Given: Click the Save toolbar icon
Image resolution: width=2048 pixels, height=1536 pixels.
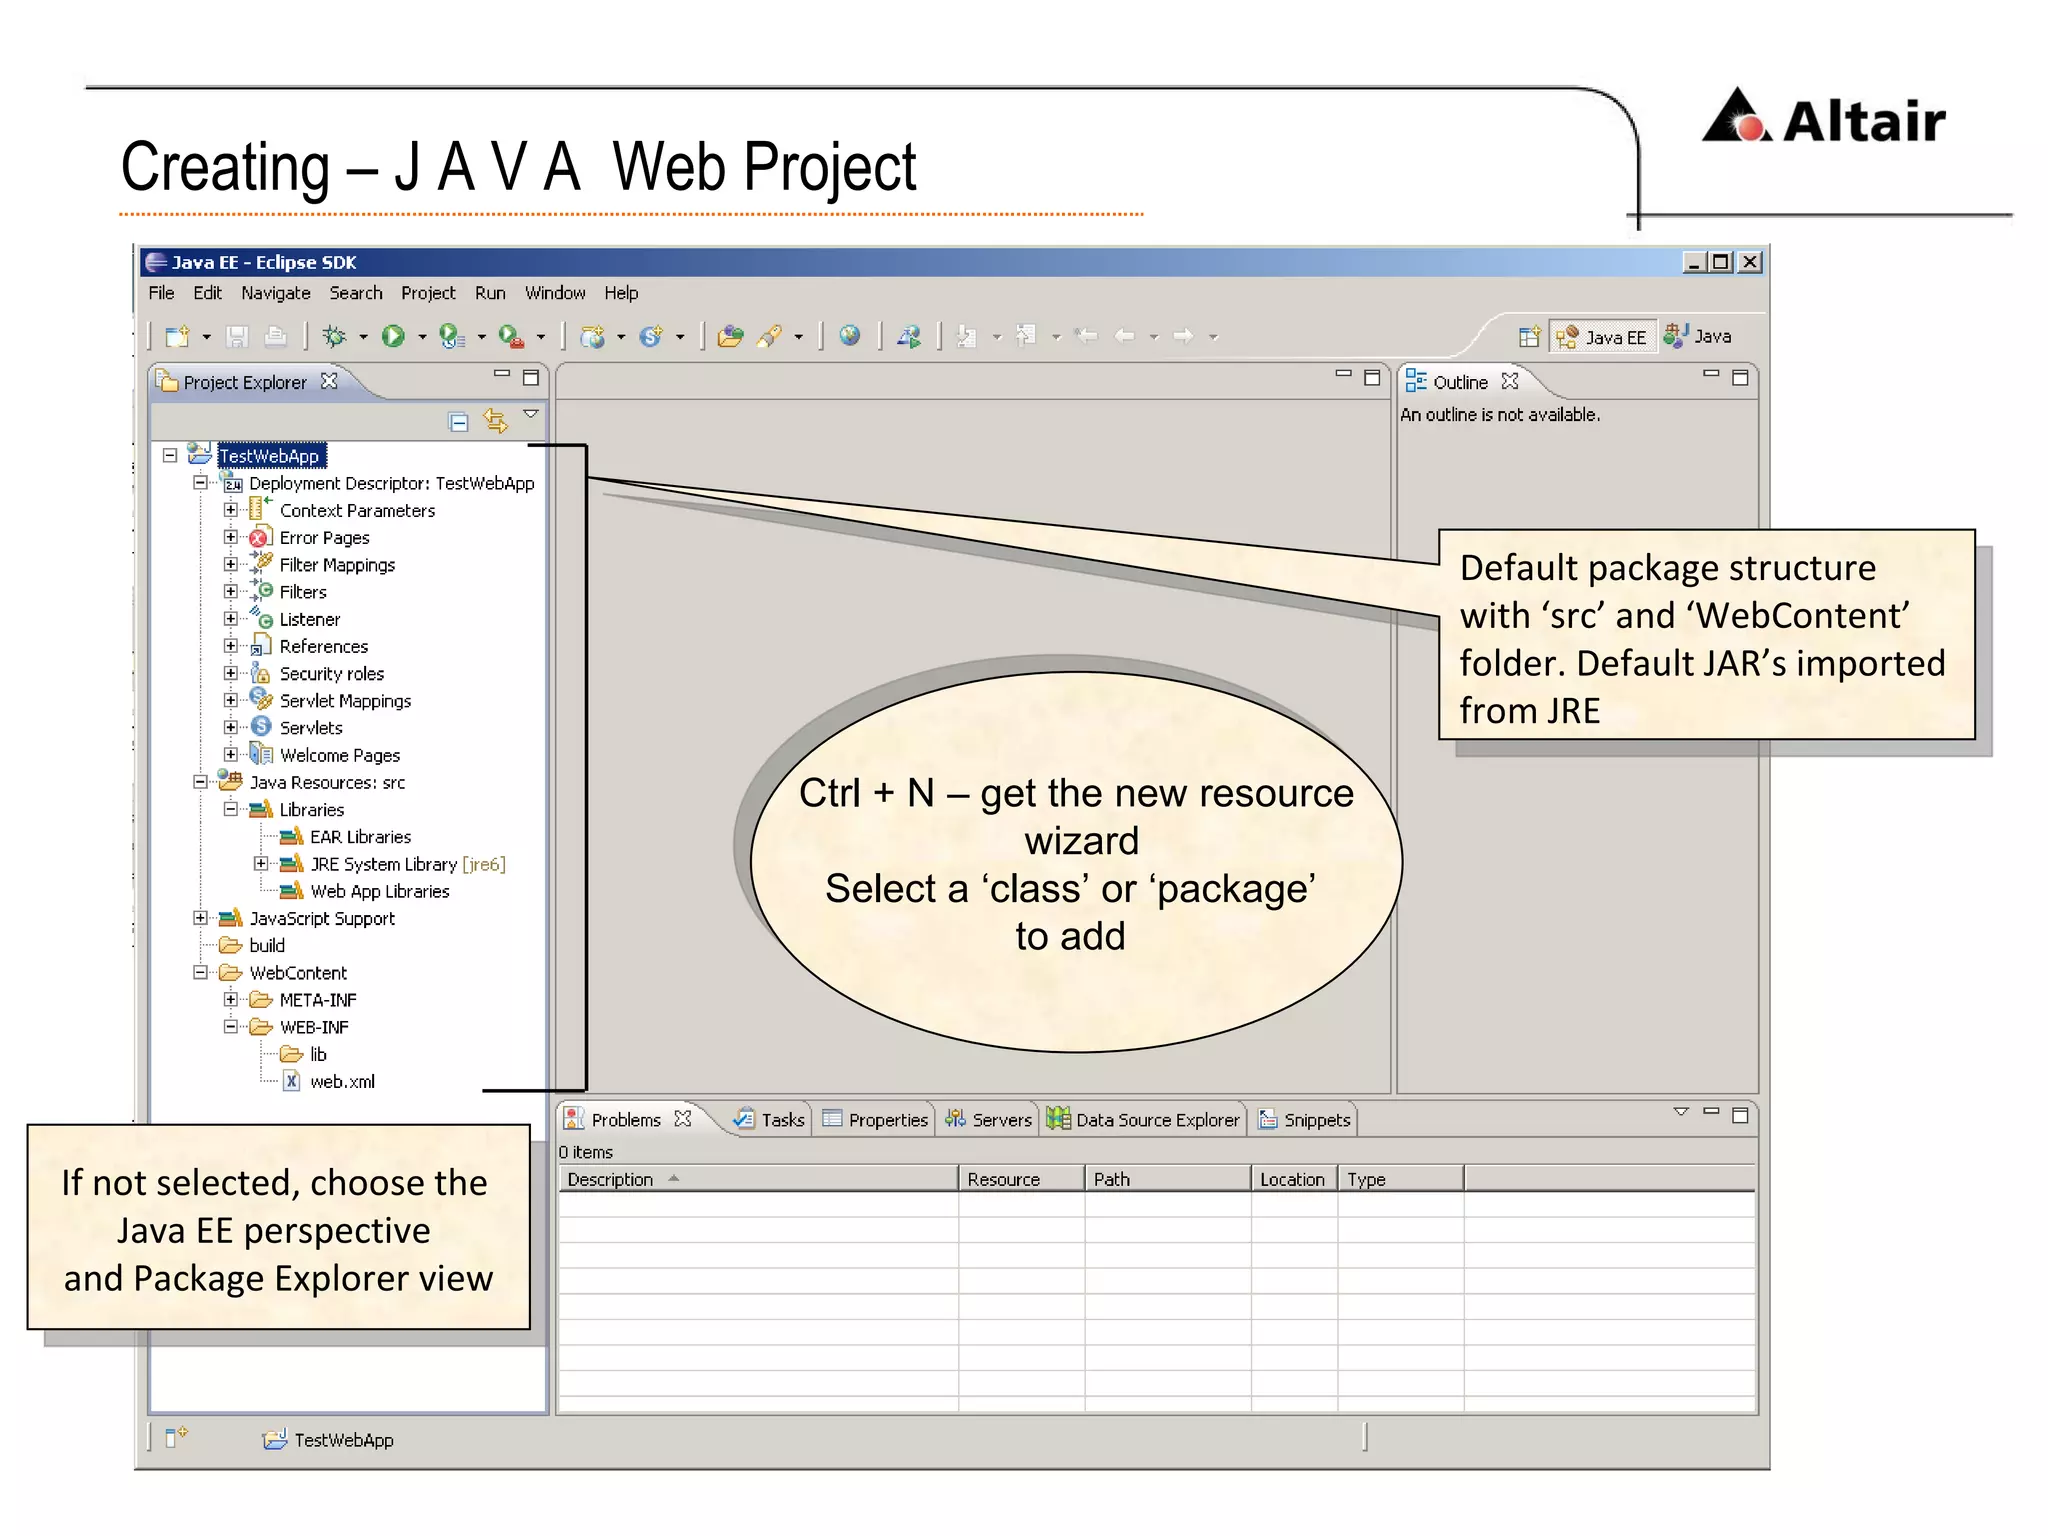Looking at the screenshot, I should pos(237,337).
